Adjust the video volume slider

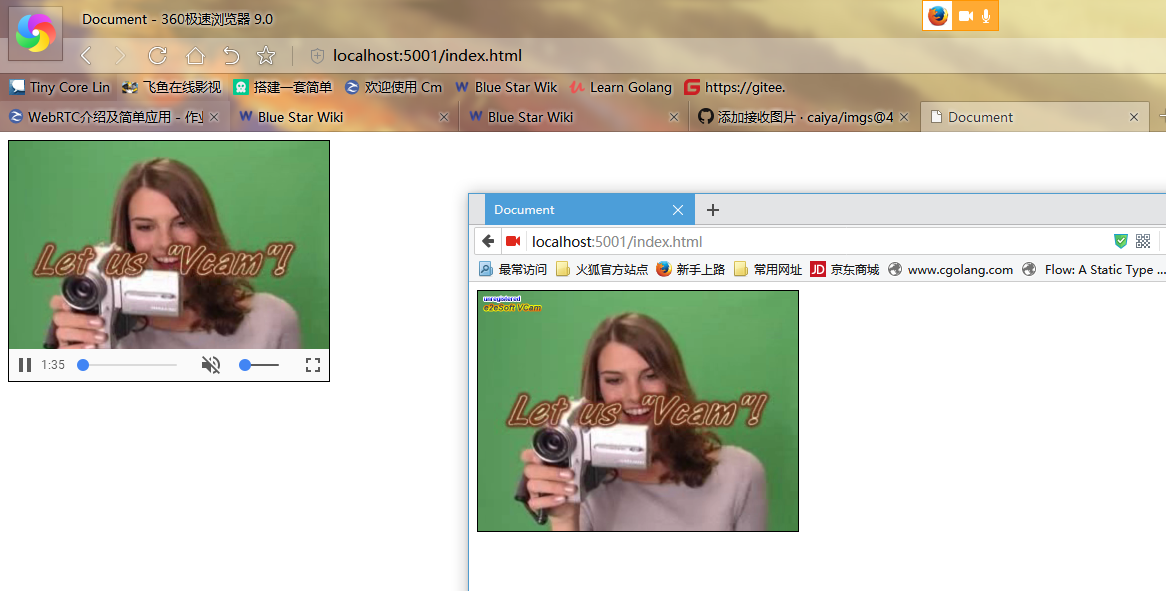tap(259, 365)
